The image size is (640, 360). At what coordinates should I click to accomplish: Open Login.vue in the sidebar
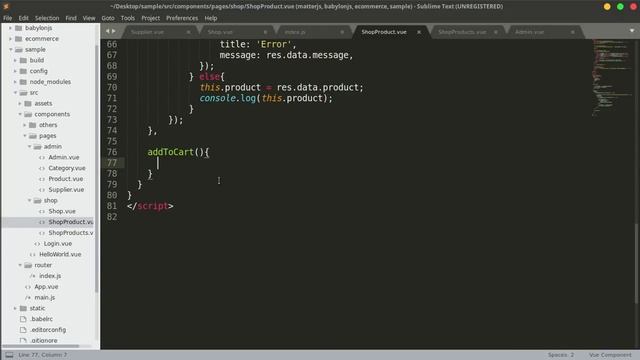tap(58, 244)
